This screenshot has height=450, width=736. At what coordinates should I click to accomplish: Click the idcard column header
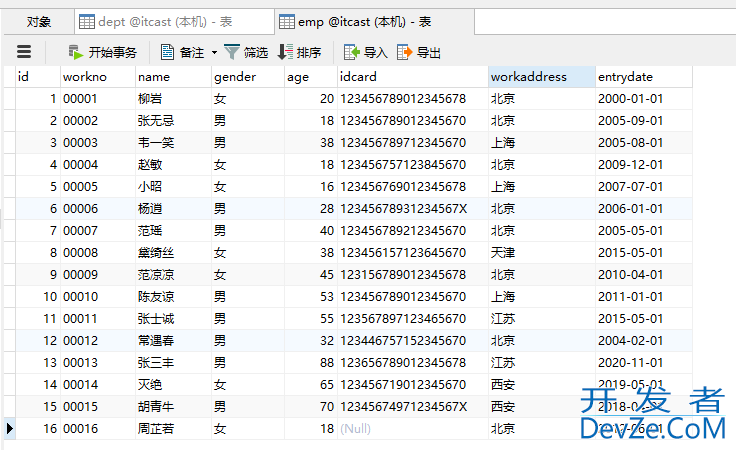tap(413, 77)
